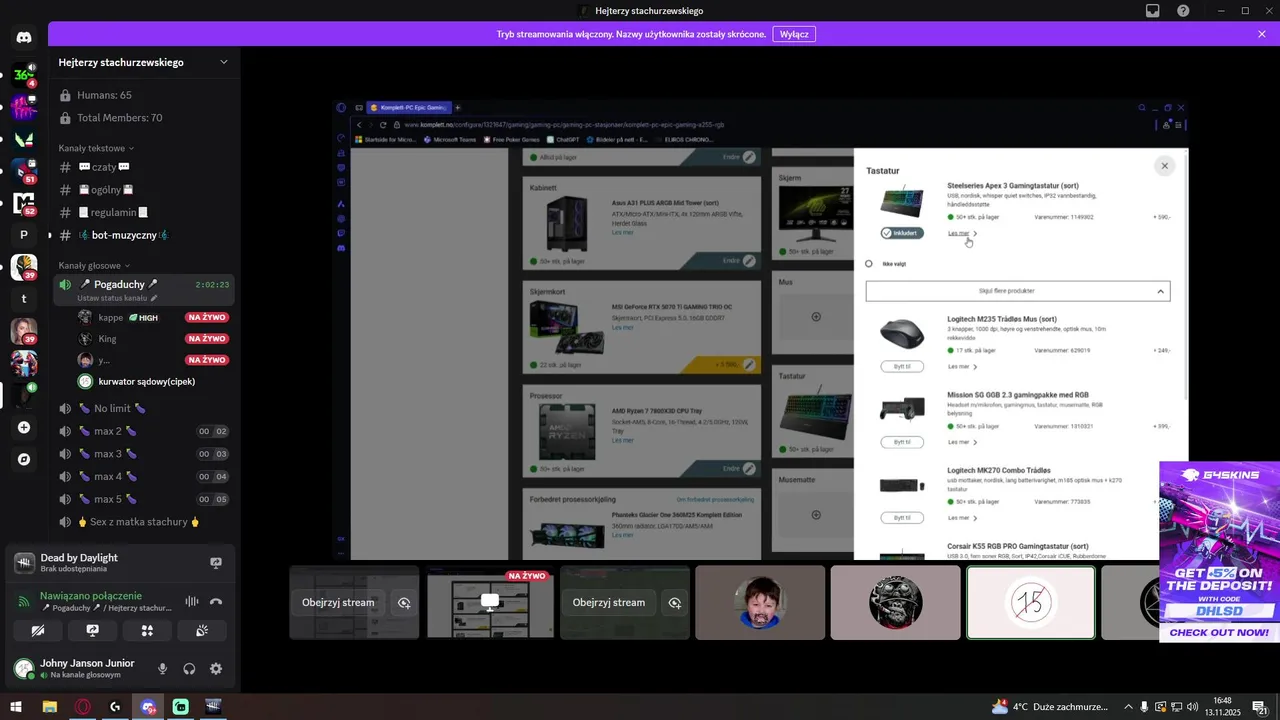
Task: Open the bot-muzyczny text channel
Action: point(144,235)
